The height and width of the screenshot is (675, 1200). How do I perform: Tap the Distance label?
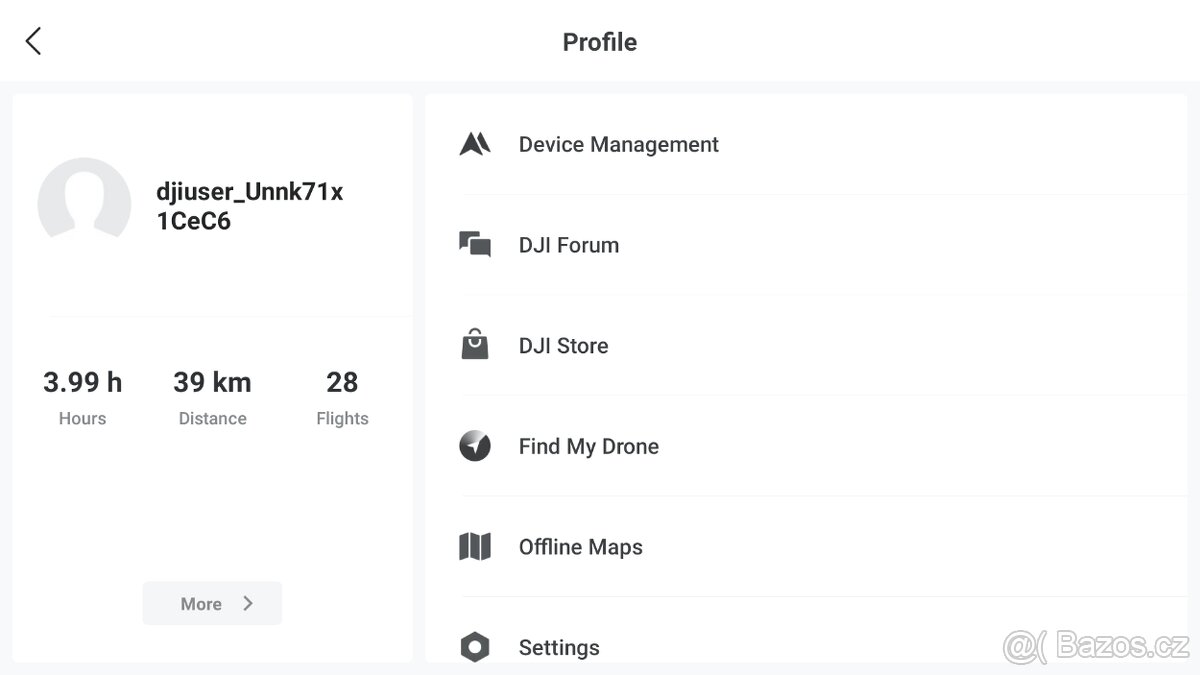click(x=212, y=419)
